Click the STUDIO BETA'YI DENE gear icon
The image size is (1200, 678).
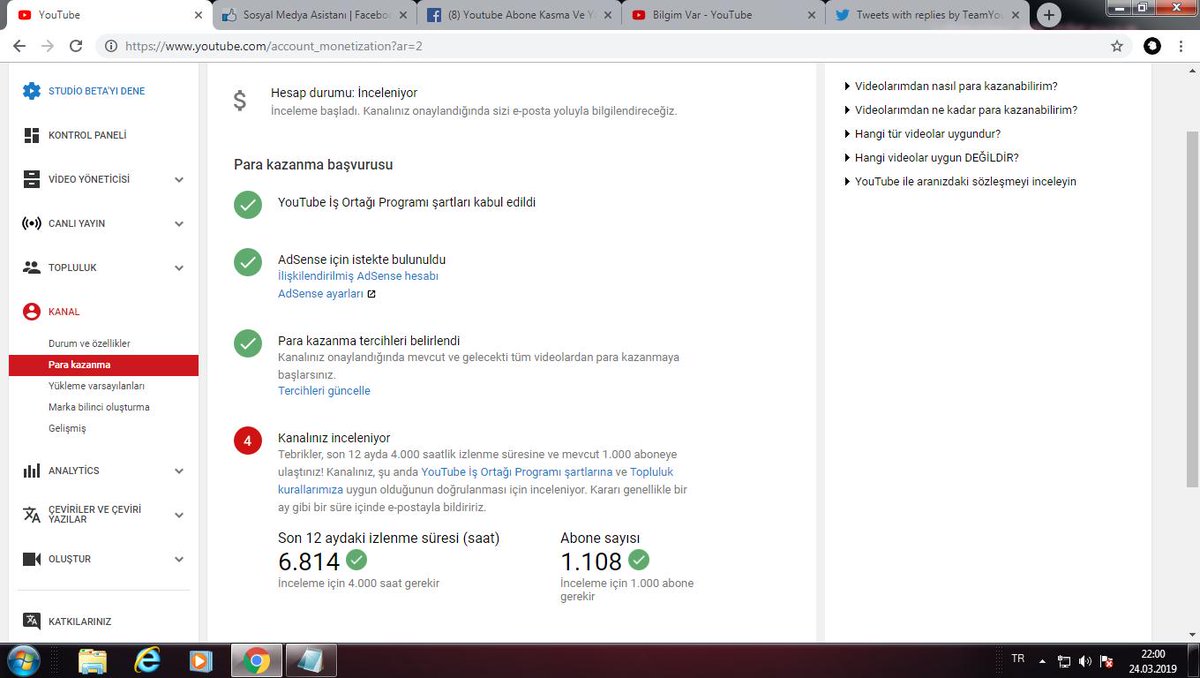[31, 91]
